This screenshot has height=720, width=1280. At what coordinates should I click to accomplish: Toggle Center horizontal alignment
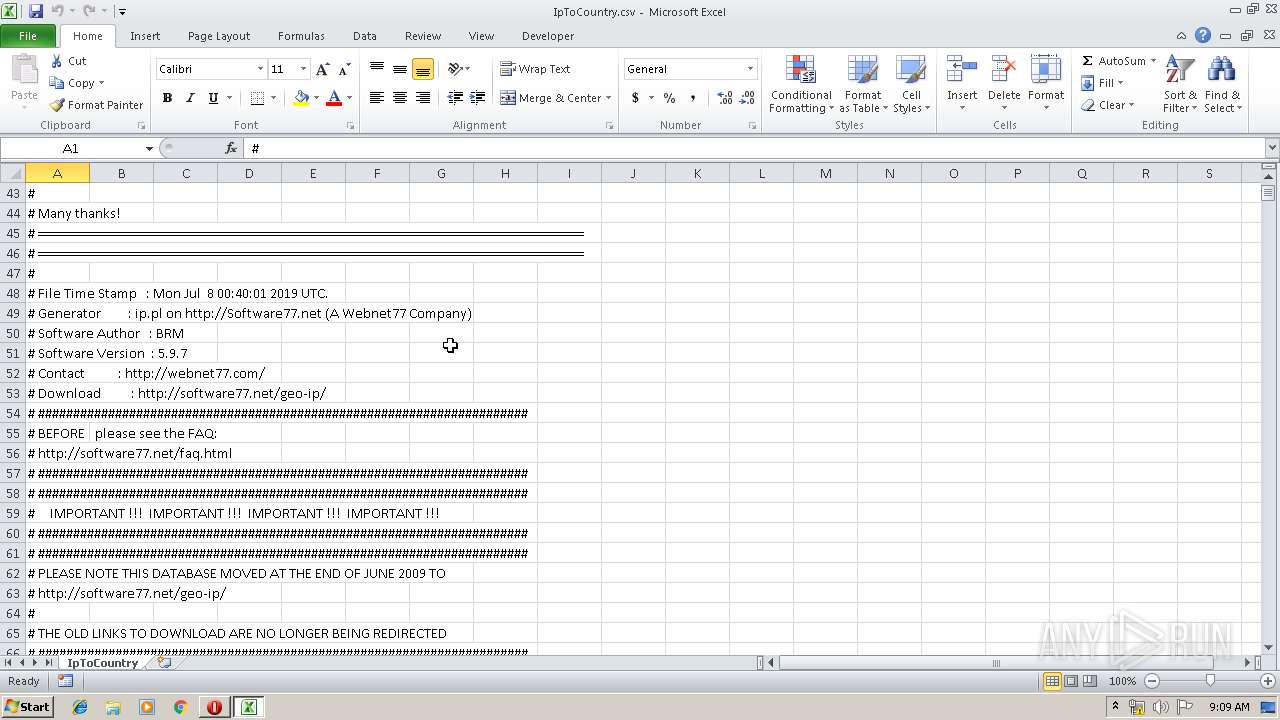[400, 98]
